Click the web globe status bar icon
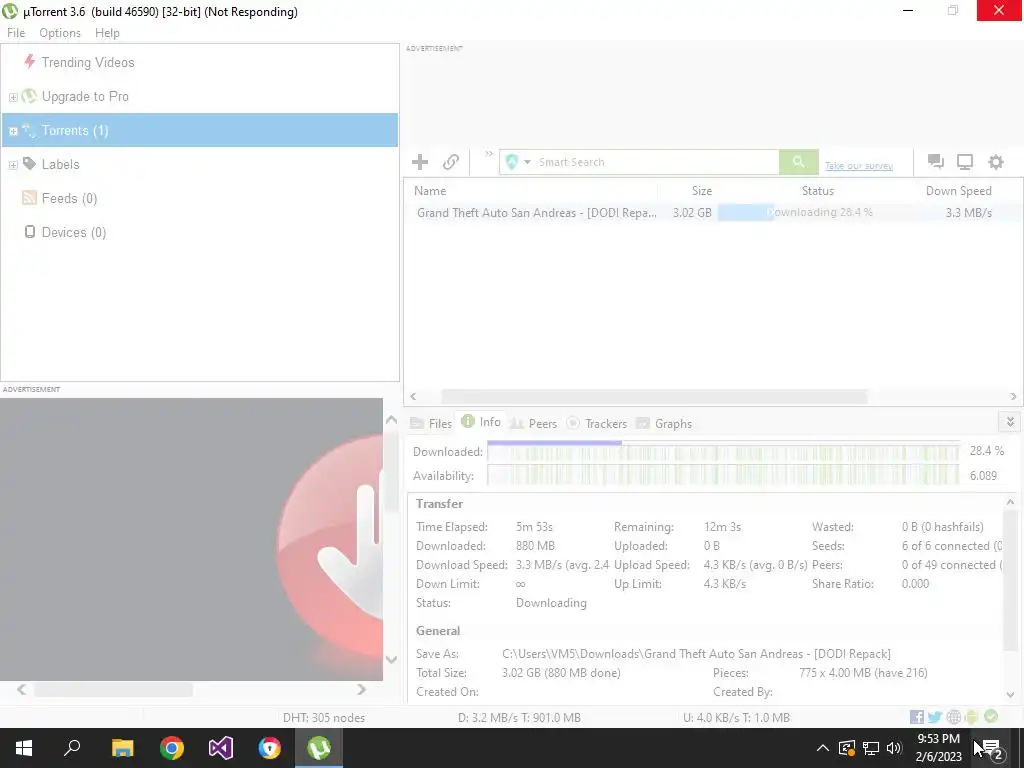The image size is (1024, 768). [953, 717]
